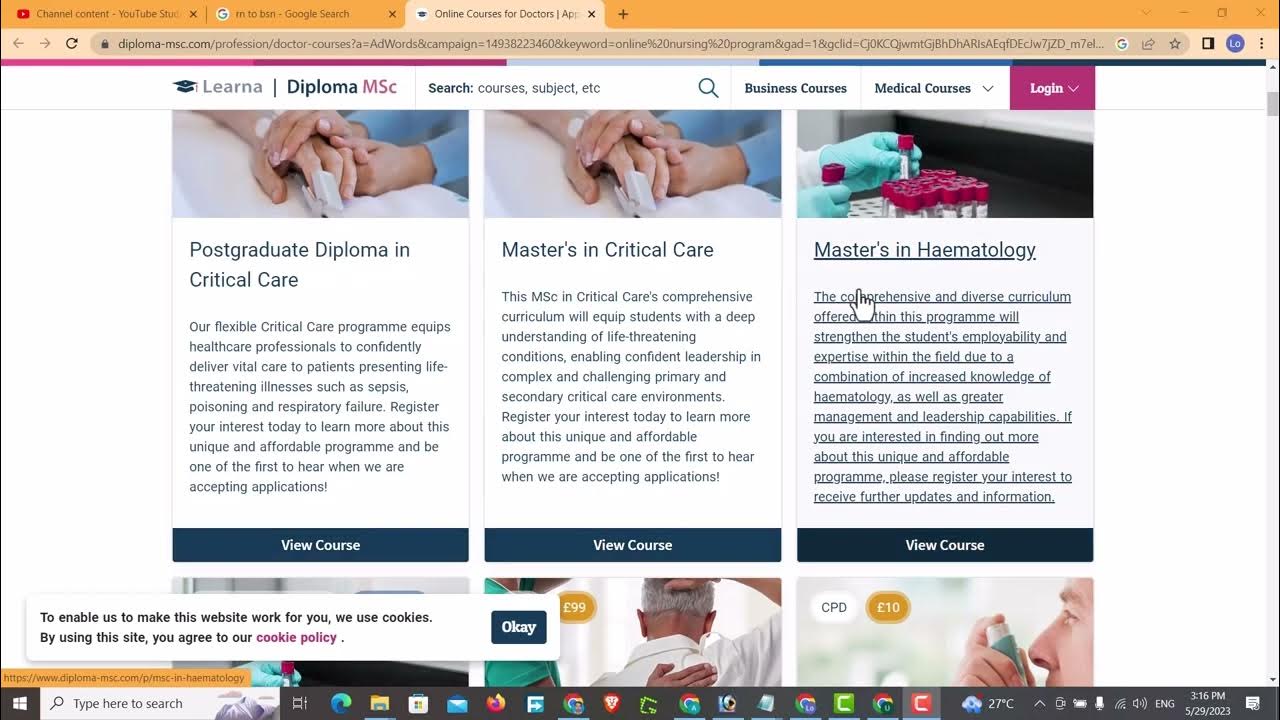Open the Mail app from the taskbar
The image size is (1280, 720).
point(457,703)
